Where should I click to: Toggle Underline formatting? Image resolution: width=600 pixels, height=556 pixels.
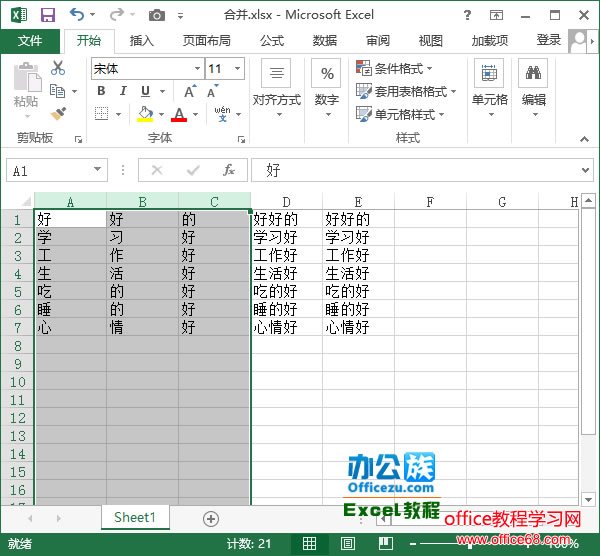[146, 91]
